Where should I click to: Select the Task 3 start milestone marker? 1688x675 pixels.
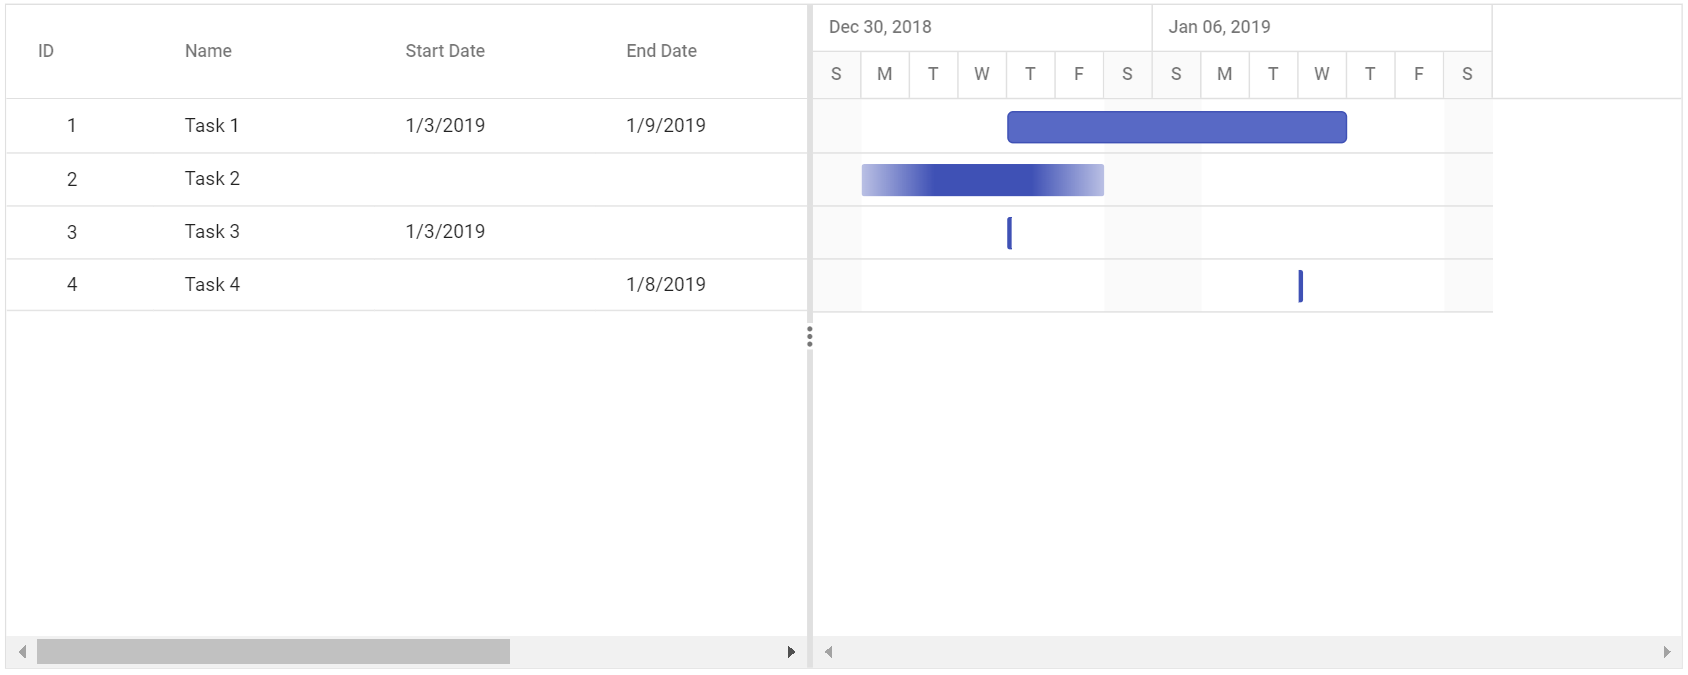point(1010,233)
